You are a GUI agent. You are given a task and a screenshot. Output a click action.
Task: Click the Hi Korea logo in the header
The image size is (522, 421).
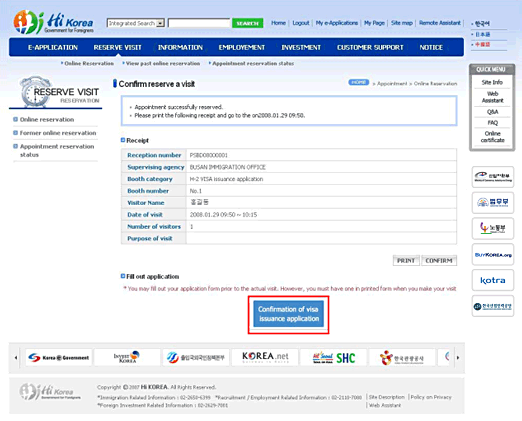tap(53, 22)
